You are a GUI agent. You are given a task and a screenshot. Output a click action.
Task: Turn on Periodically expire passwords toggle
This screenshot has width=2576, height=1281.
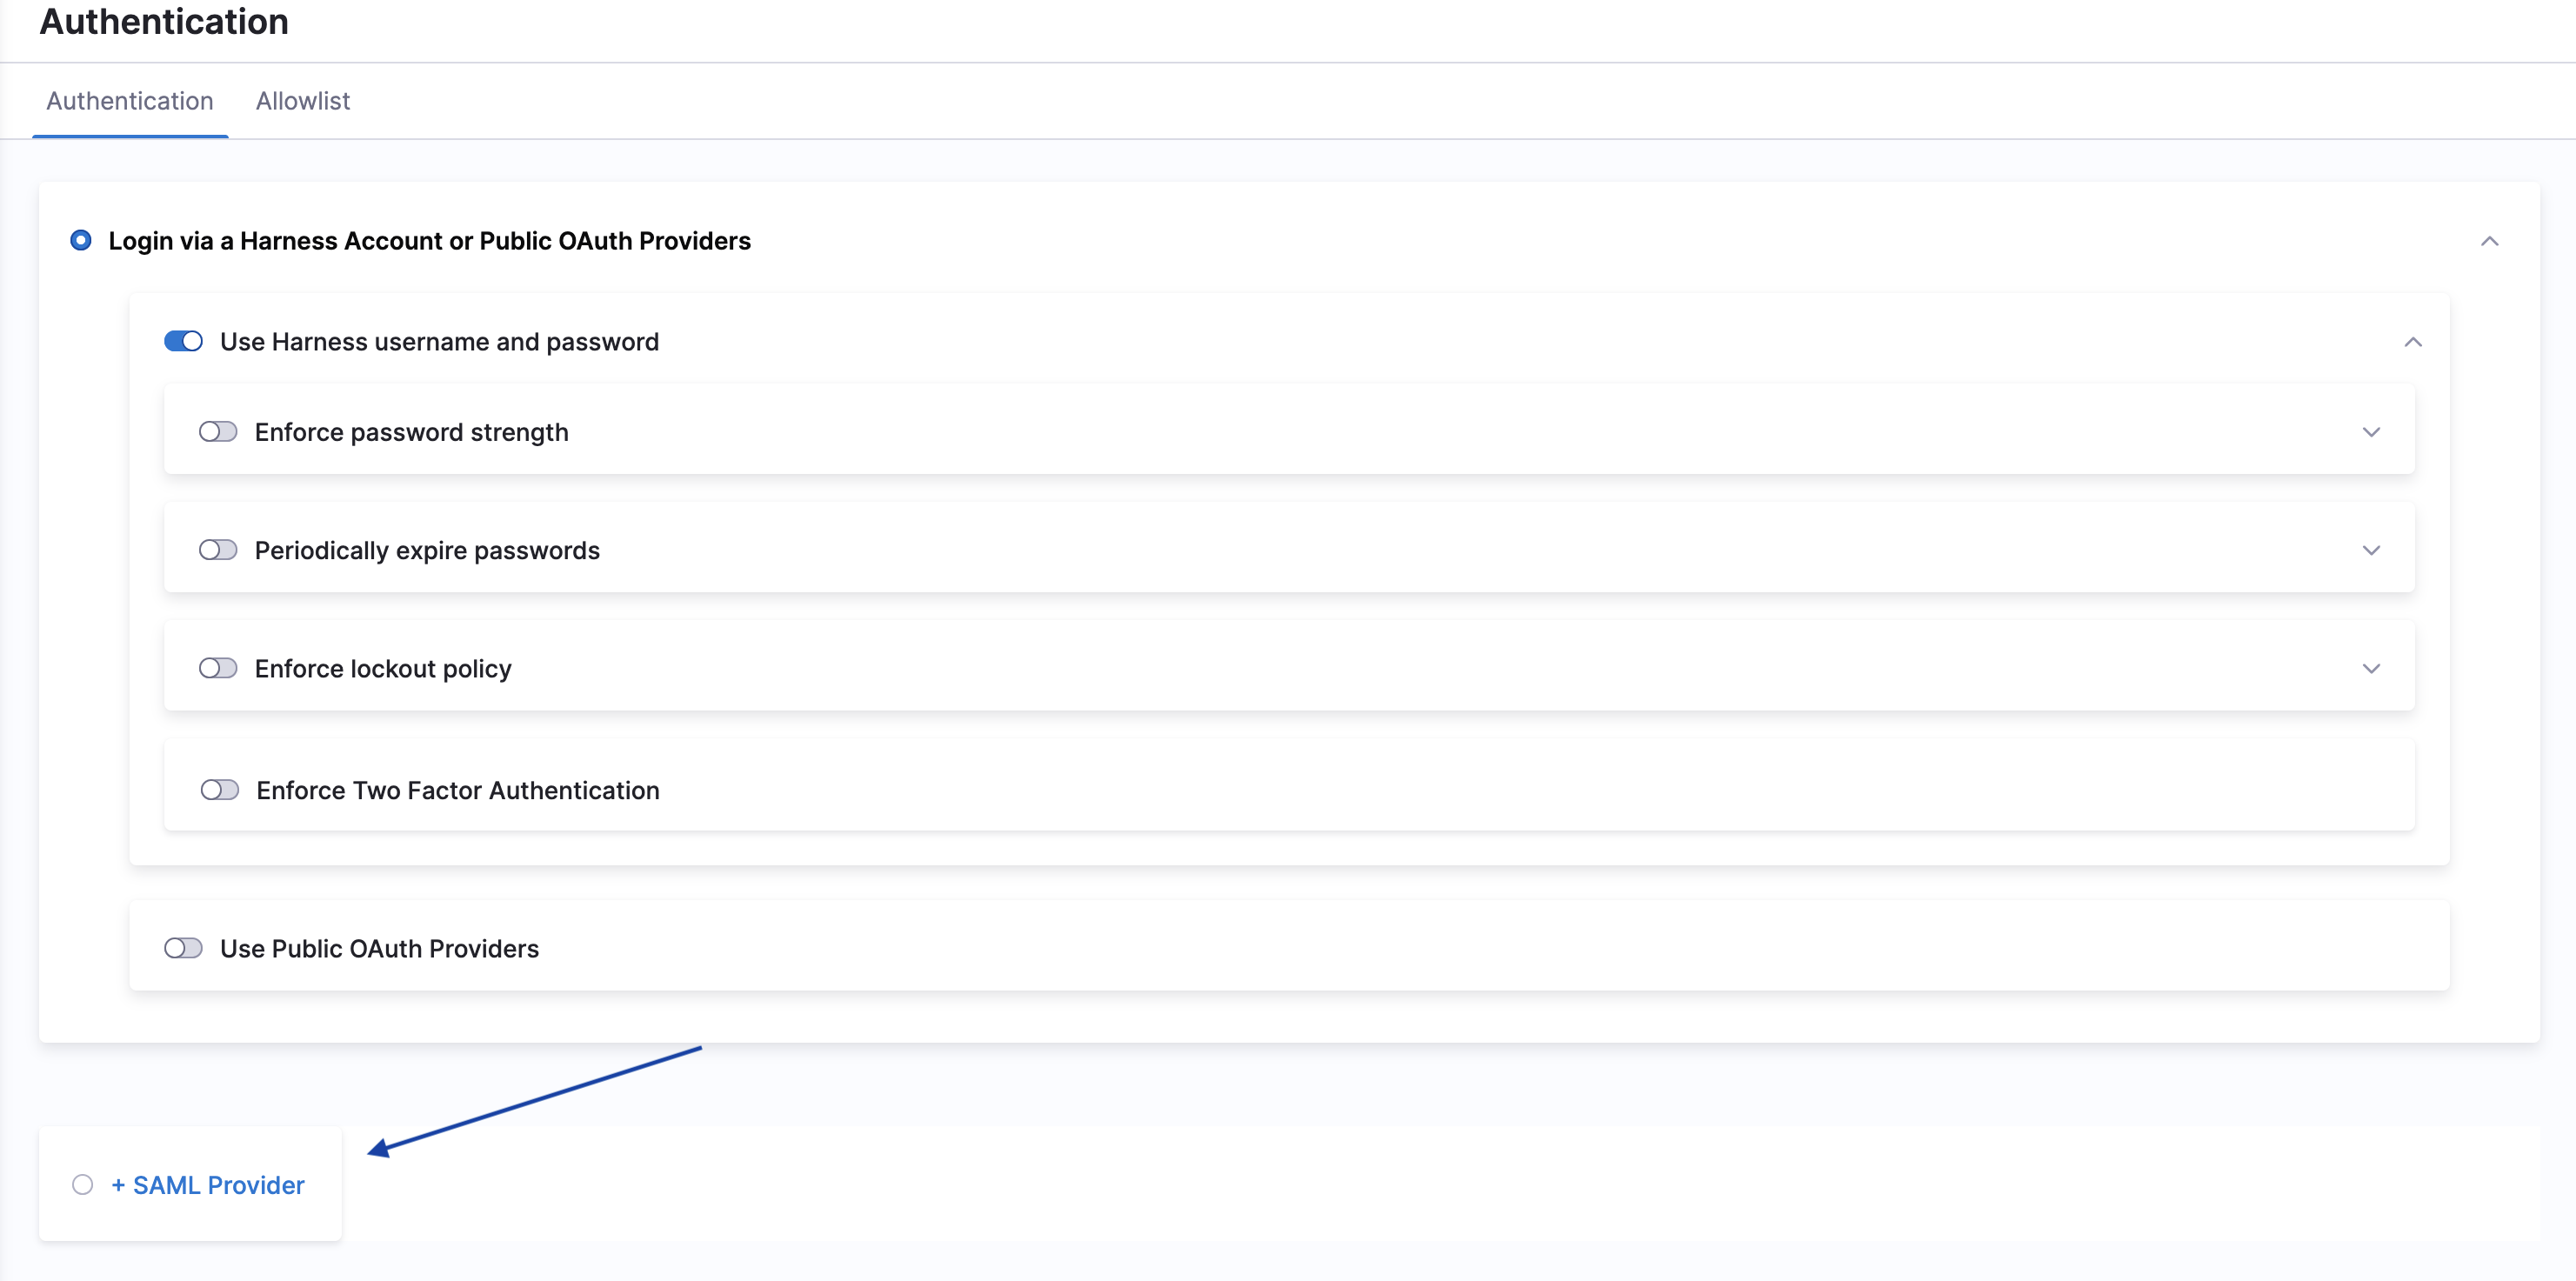(218, 550)
